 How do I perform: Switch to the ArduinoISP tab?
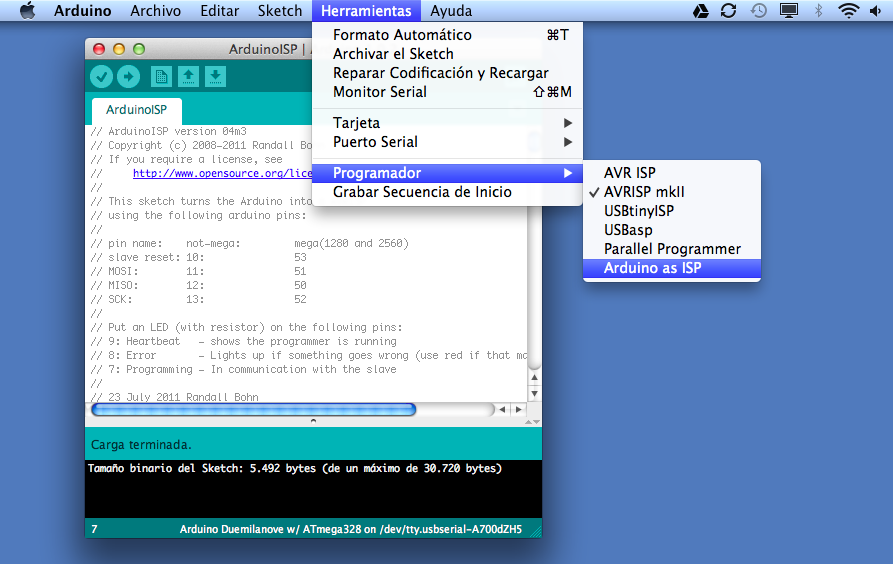tap(137, 110)
